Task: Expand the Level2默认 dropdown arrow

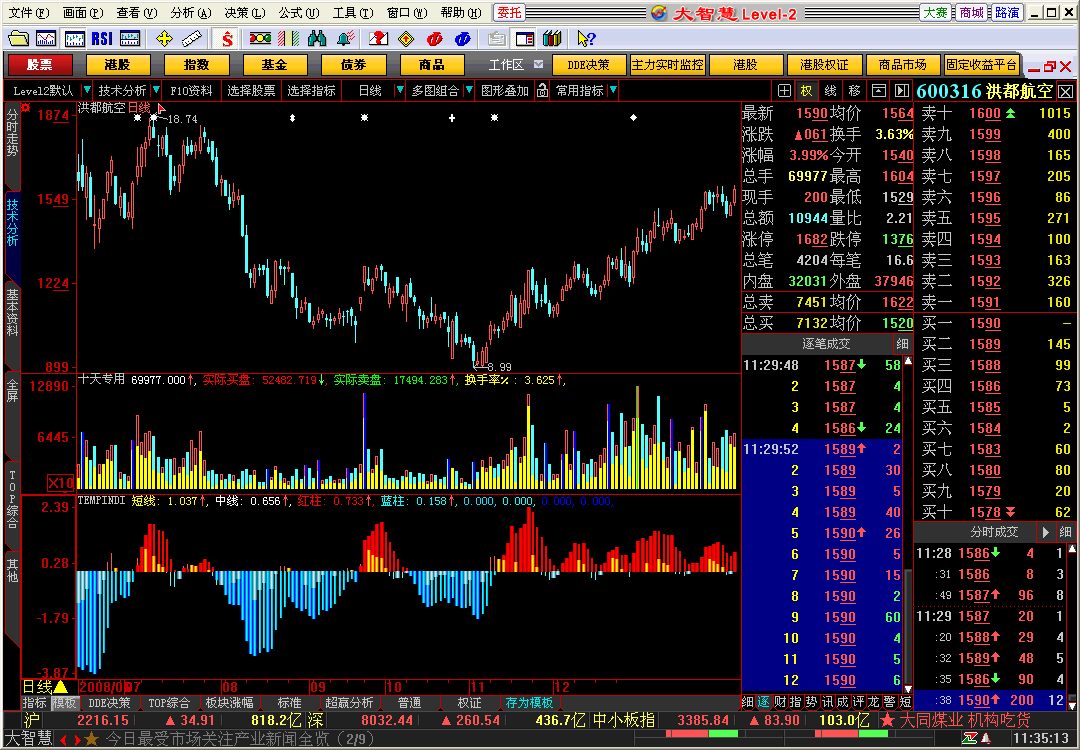Action: (87, 90)
